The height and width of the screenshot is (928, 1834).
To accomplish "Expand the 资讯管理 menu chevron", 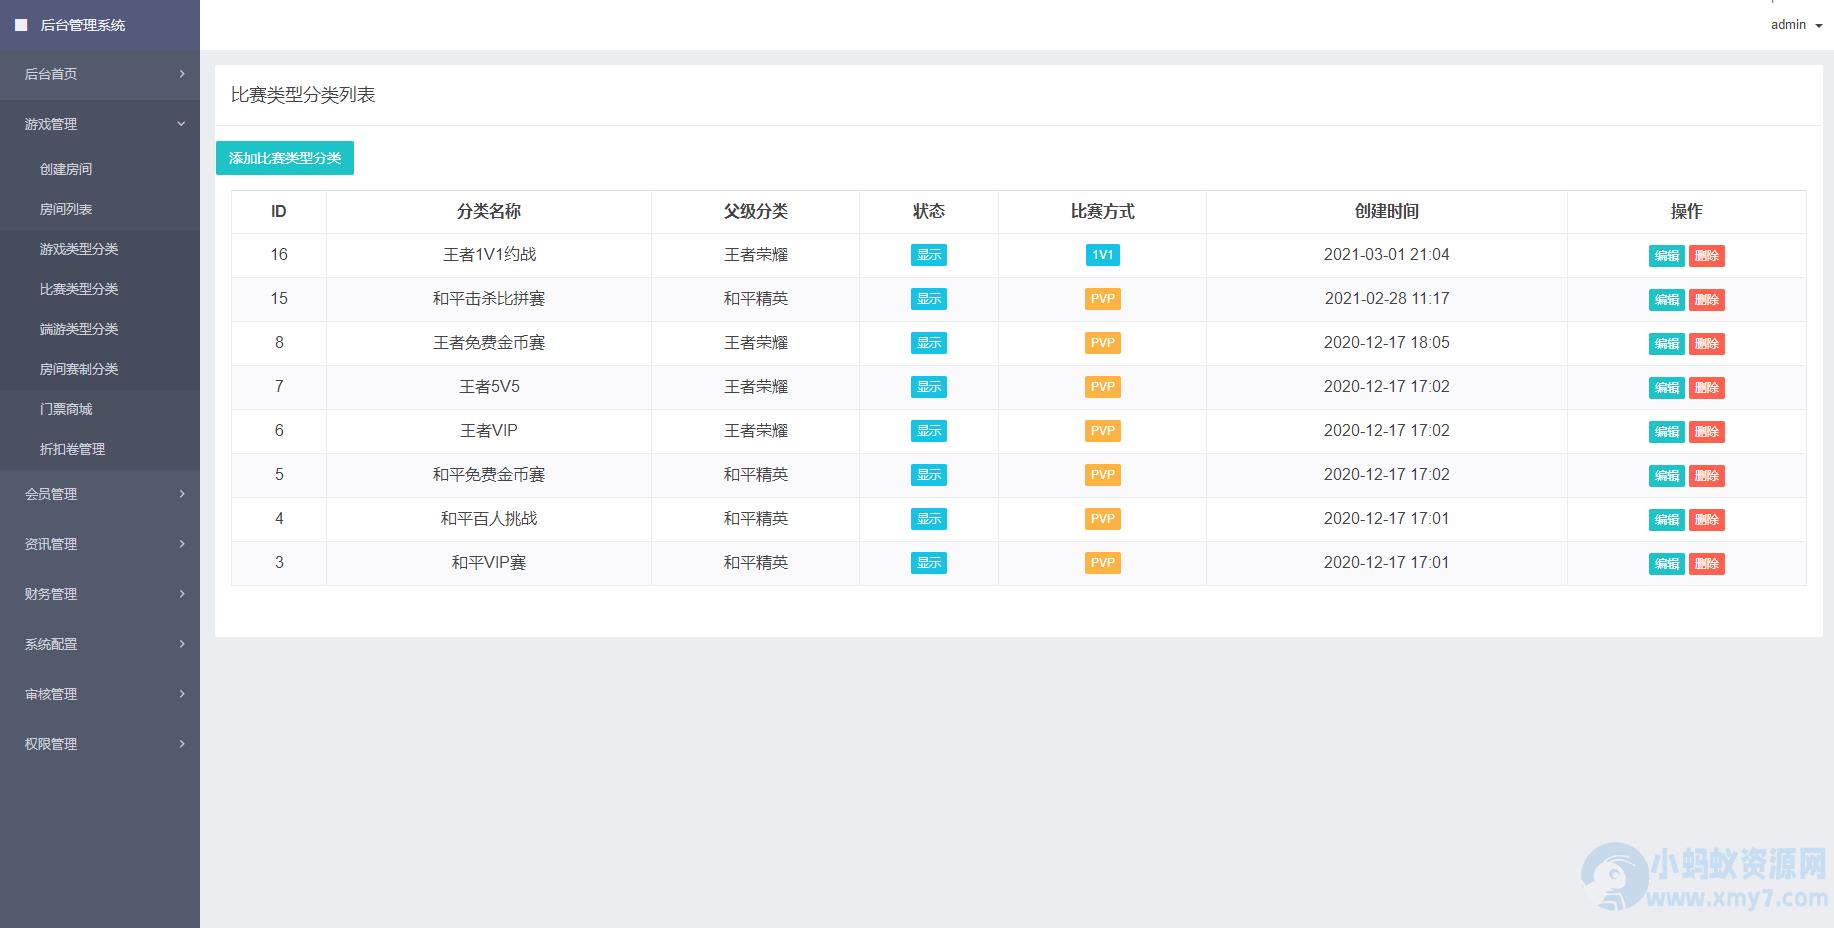I will [182, 544].
